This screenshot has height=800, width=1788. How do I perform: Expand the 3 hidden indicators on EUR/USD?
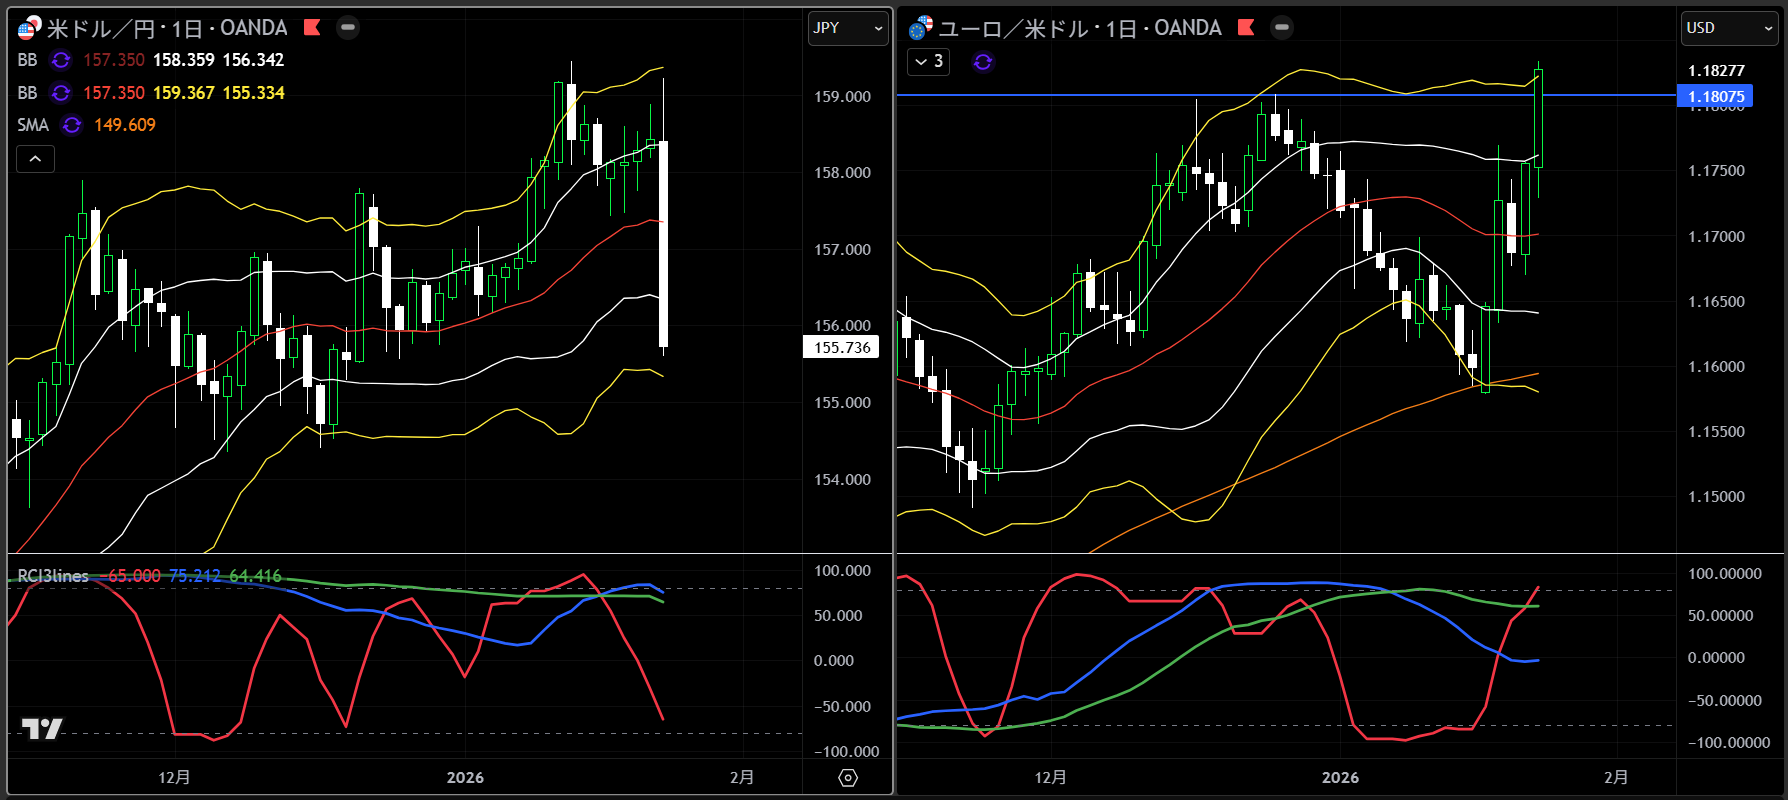click(x=928, y=62)
